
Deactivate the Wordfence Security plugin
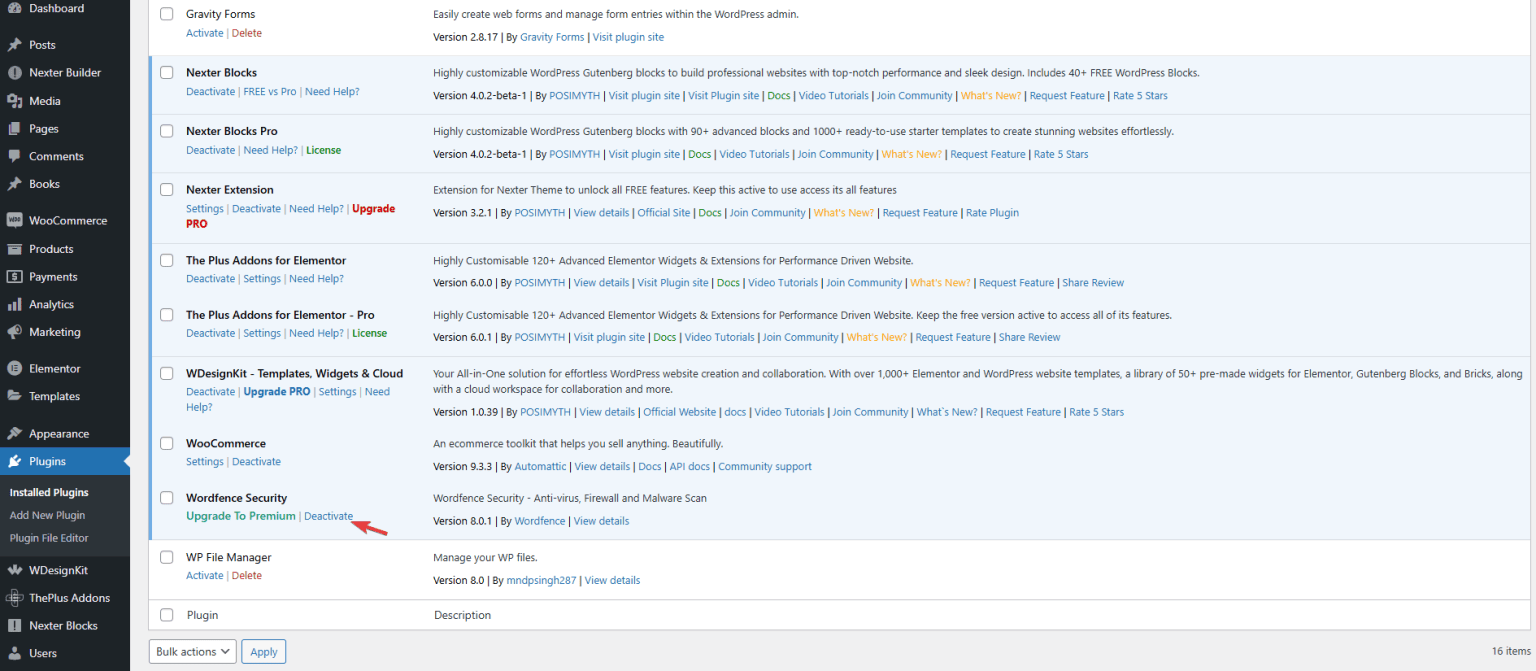(x=328, y=516)
